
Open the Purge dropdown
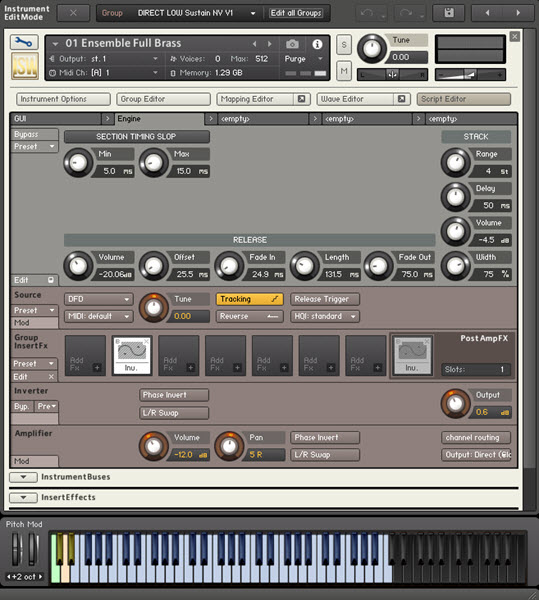click(x=304, y=59)
